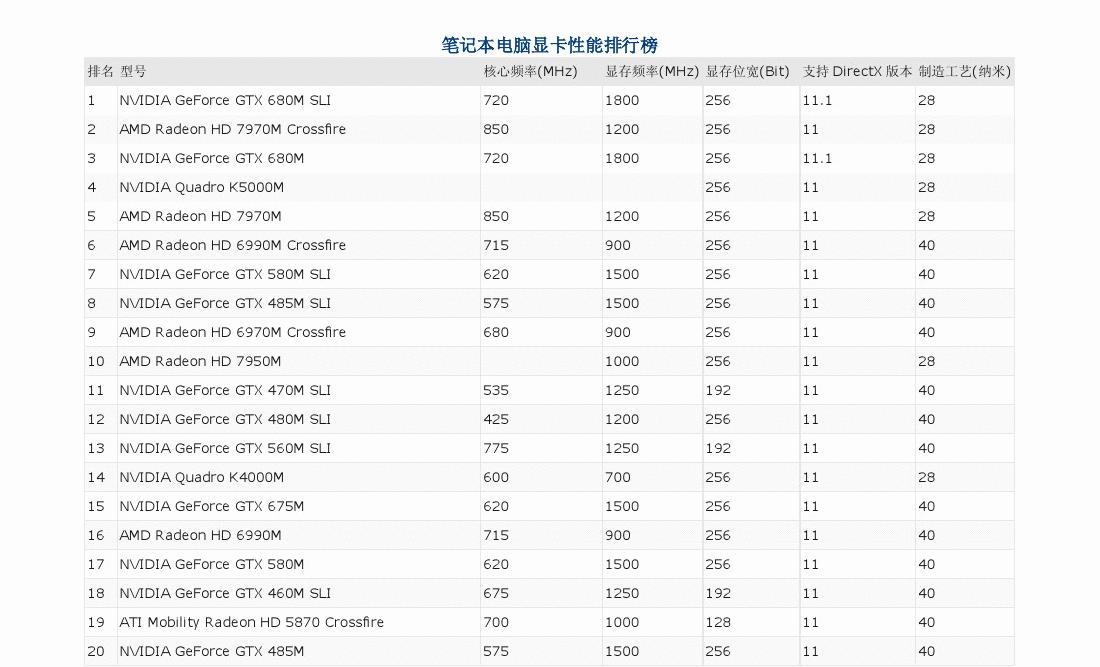Click NVIDIA GeForce GTX 580M SLI name
The width and height of the screenshot is (1100, 667).
click(224, 274)
